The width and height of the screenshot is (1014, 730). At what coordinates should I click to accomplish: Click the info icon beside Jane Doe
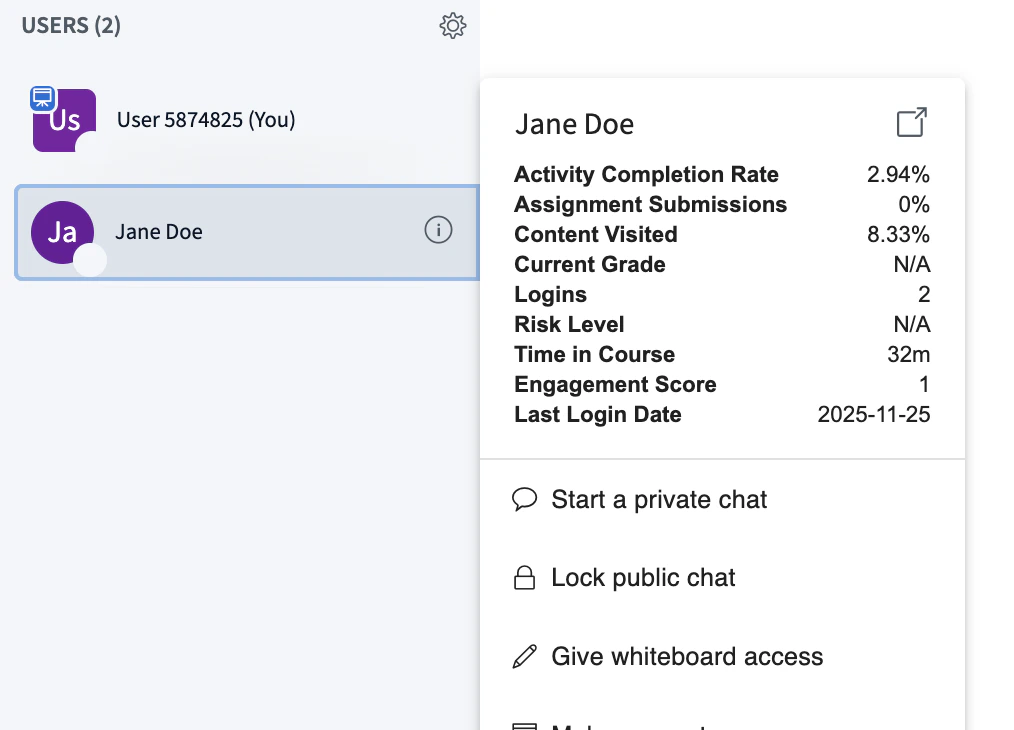tap(438, 230)
